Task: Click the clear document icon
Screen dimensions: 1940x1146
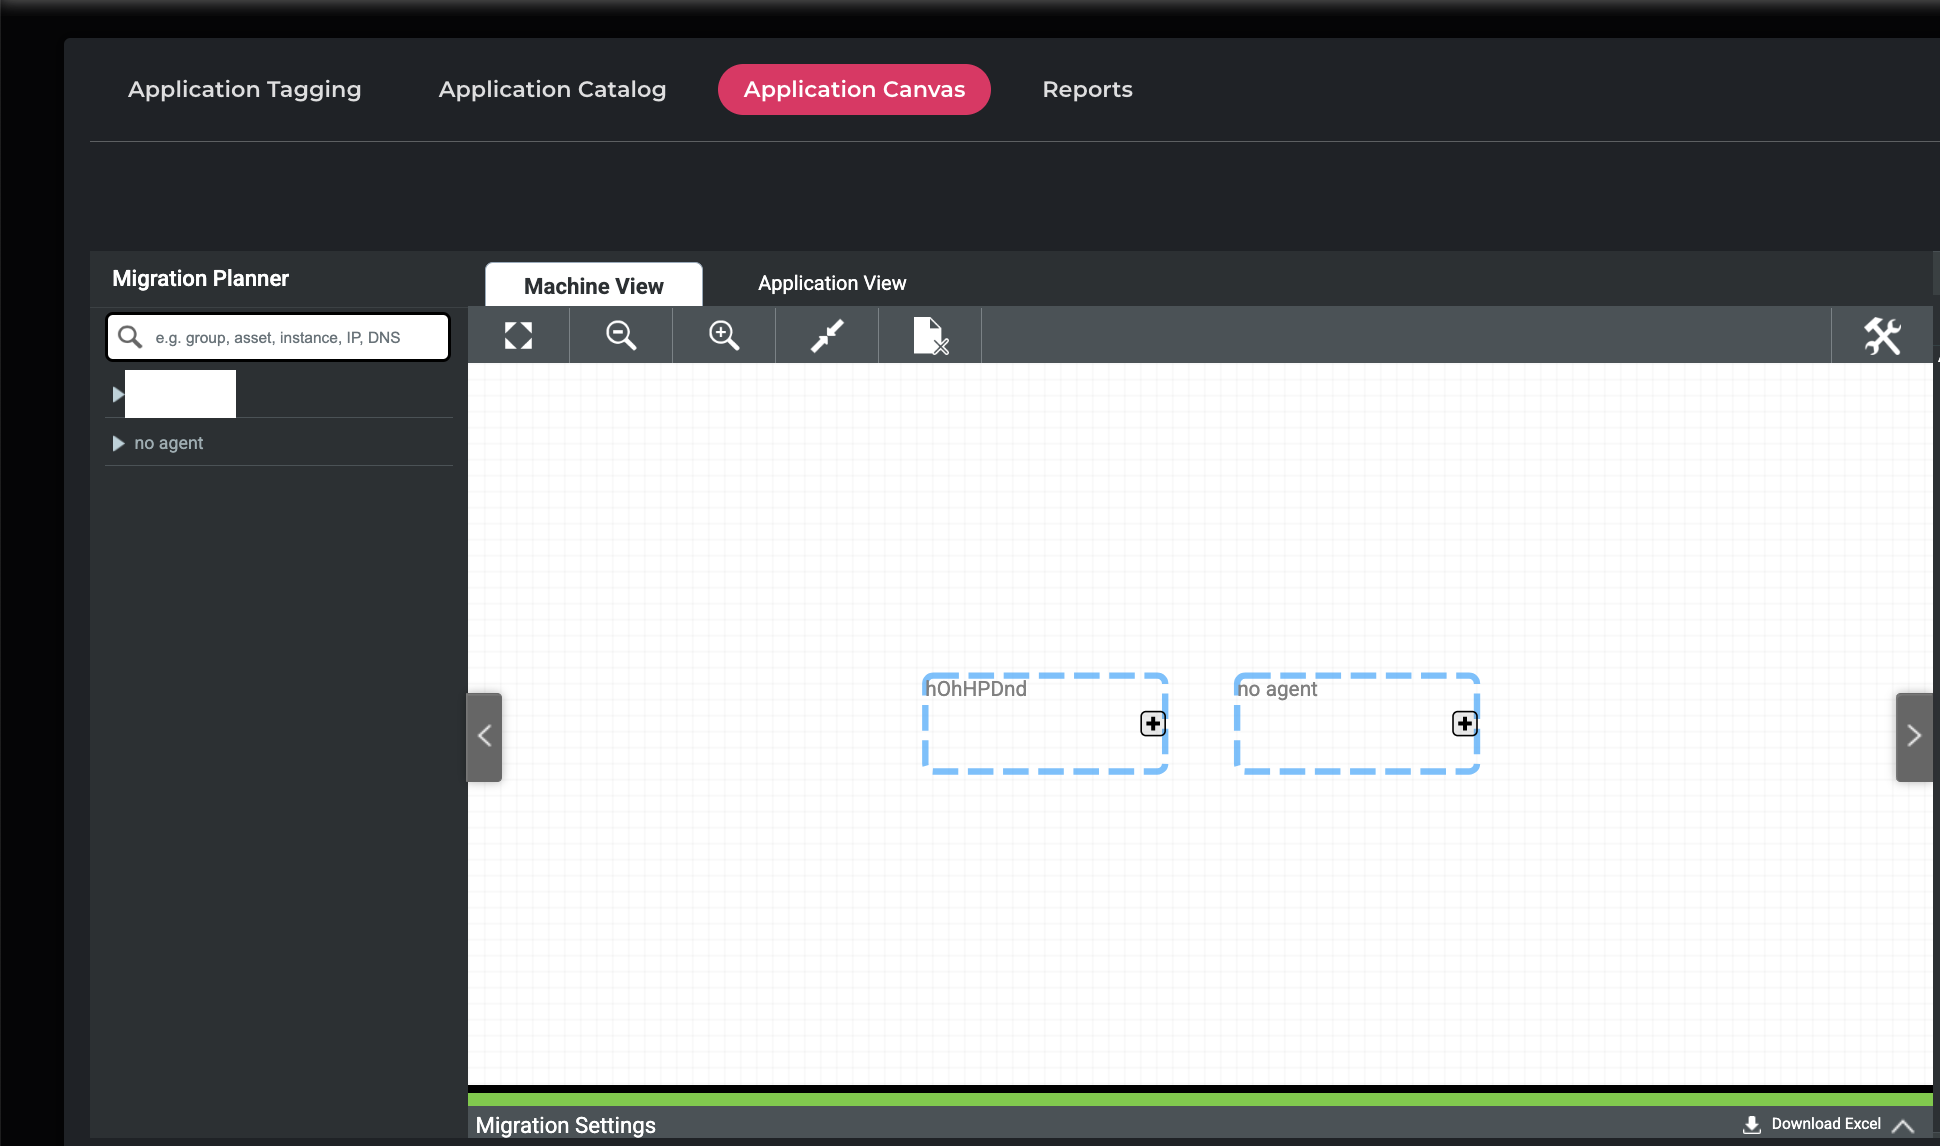Action: click(930, 336)
